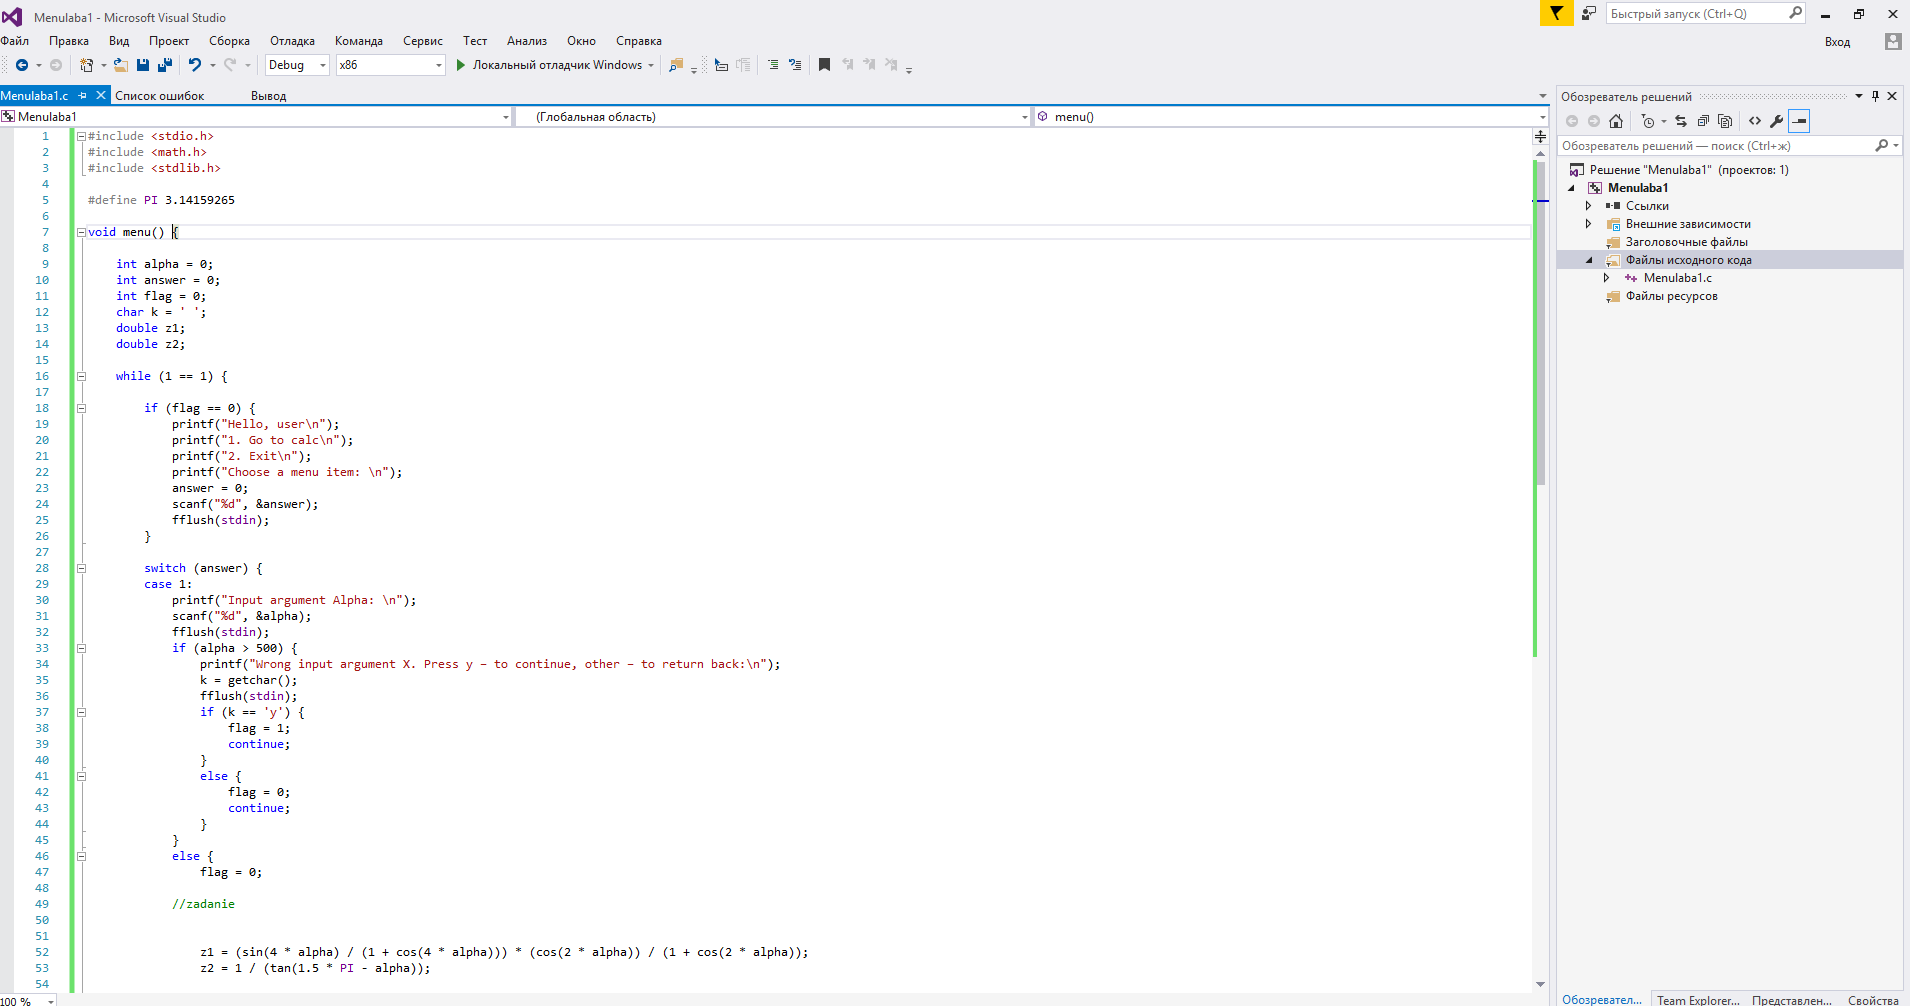Image resolution: width=1910 pixels, height=1006 pixels.
Task: Click the Pending Changes Filter clock icon
Action: 1648,121
